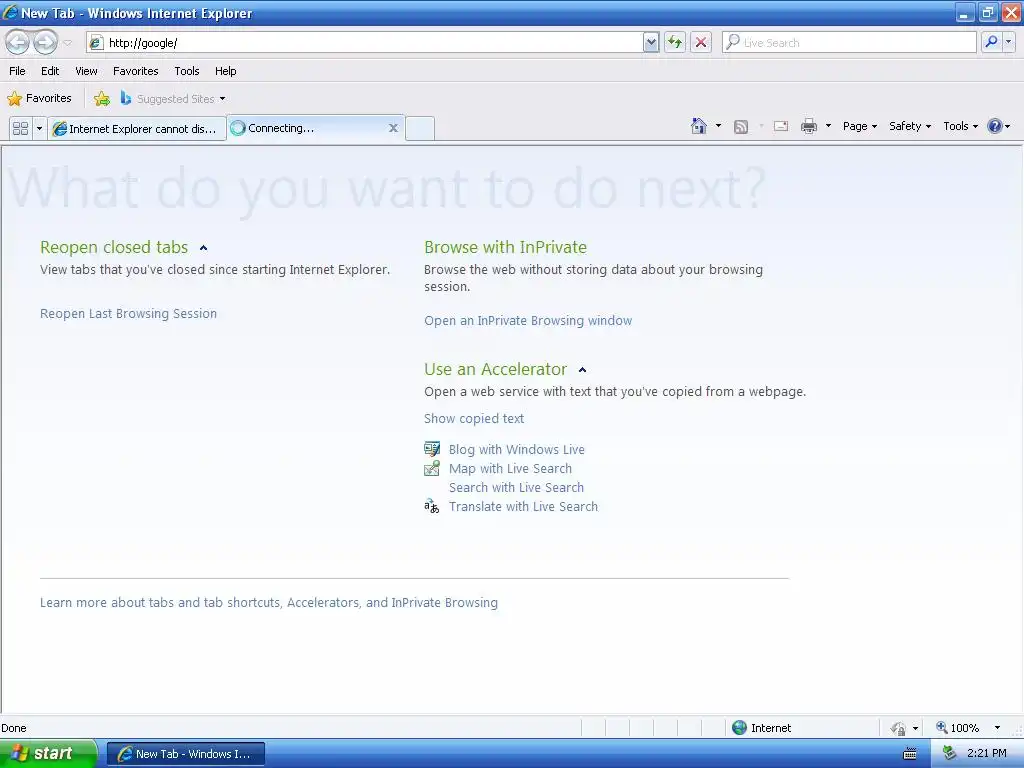This screenshot has height=768, width=1024.
Task: Click the RSS Feeds icon
Action: click(741, 127)
